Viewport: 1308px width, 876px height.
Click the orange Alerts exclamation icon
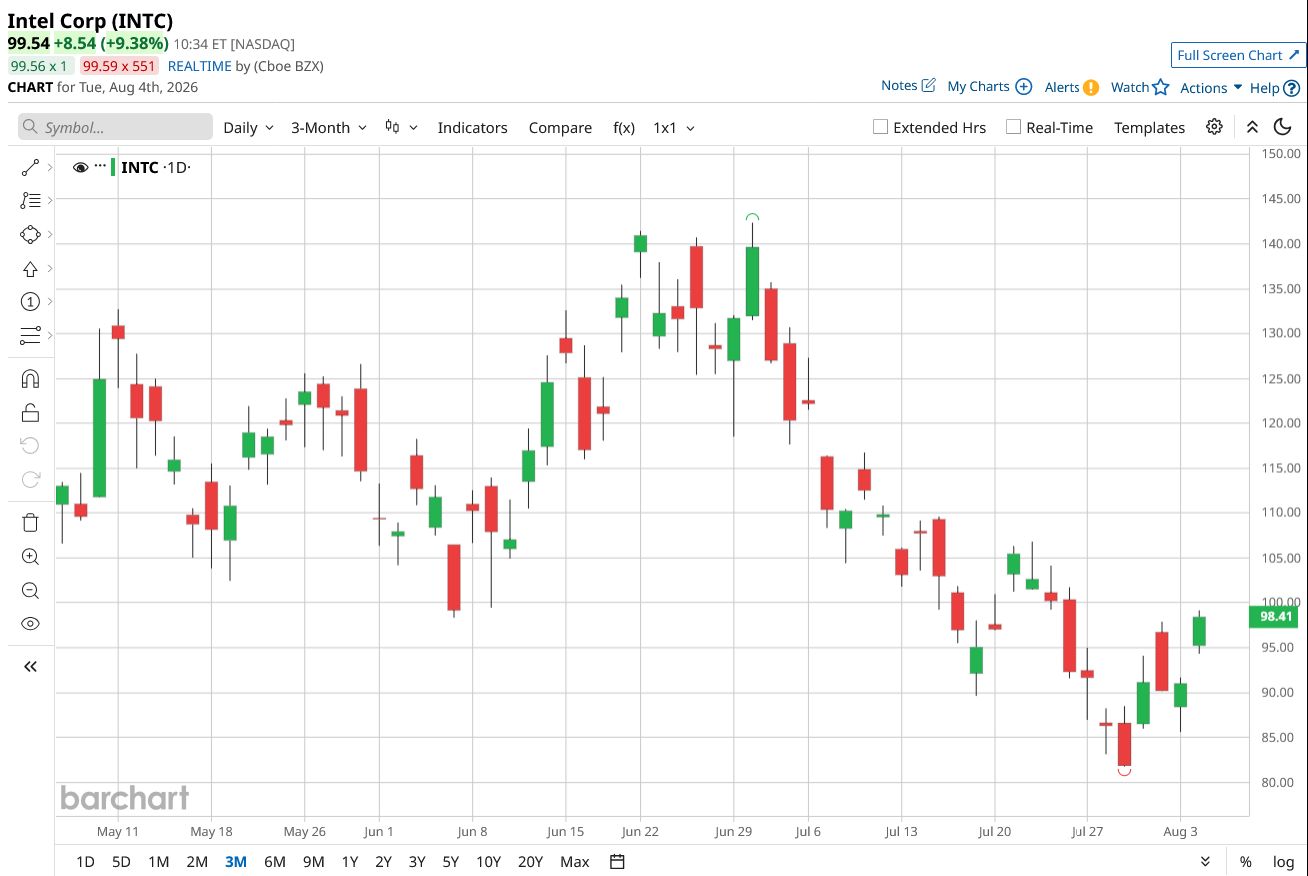1091,87
